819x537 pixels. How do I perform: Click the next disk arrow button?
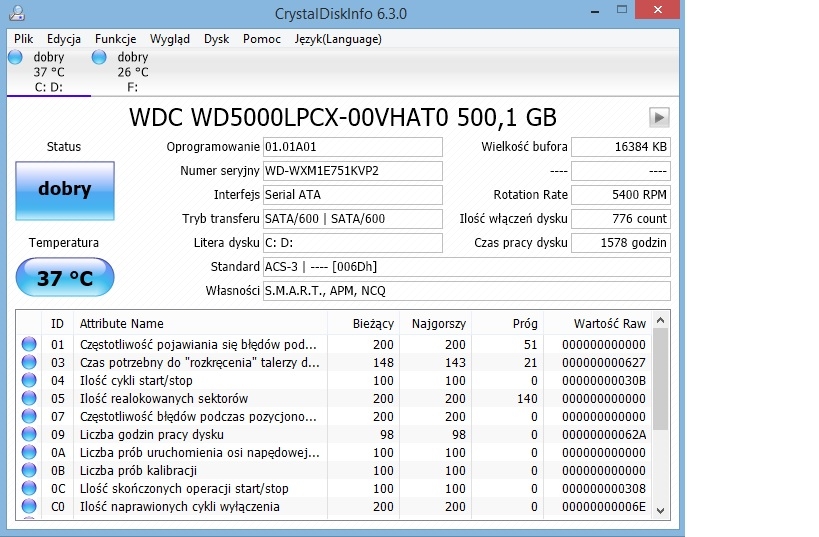(659, 118)
